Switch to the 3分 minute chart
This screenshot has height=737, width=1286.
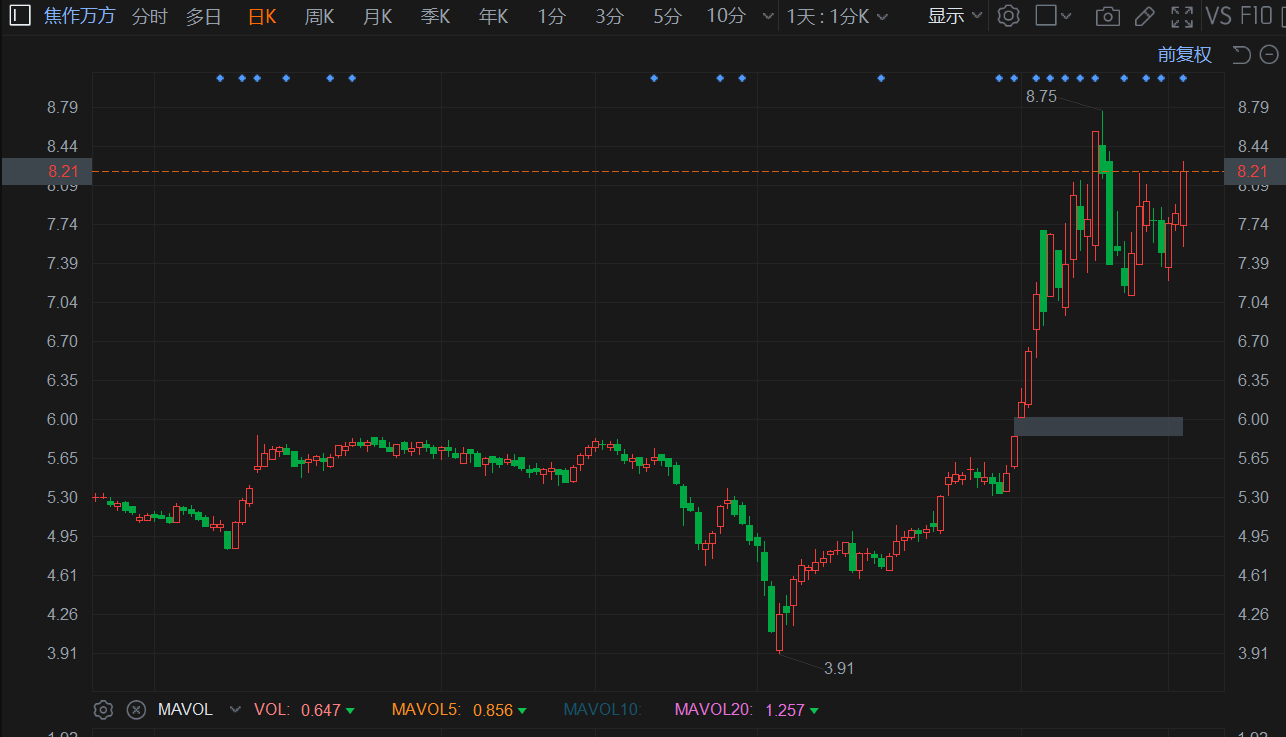click(x=609, y=16)
